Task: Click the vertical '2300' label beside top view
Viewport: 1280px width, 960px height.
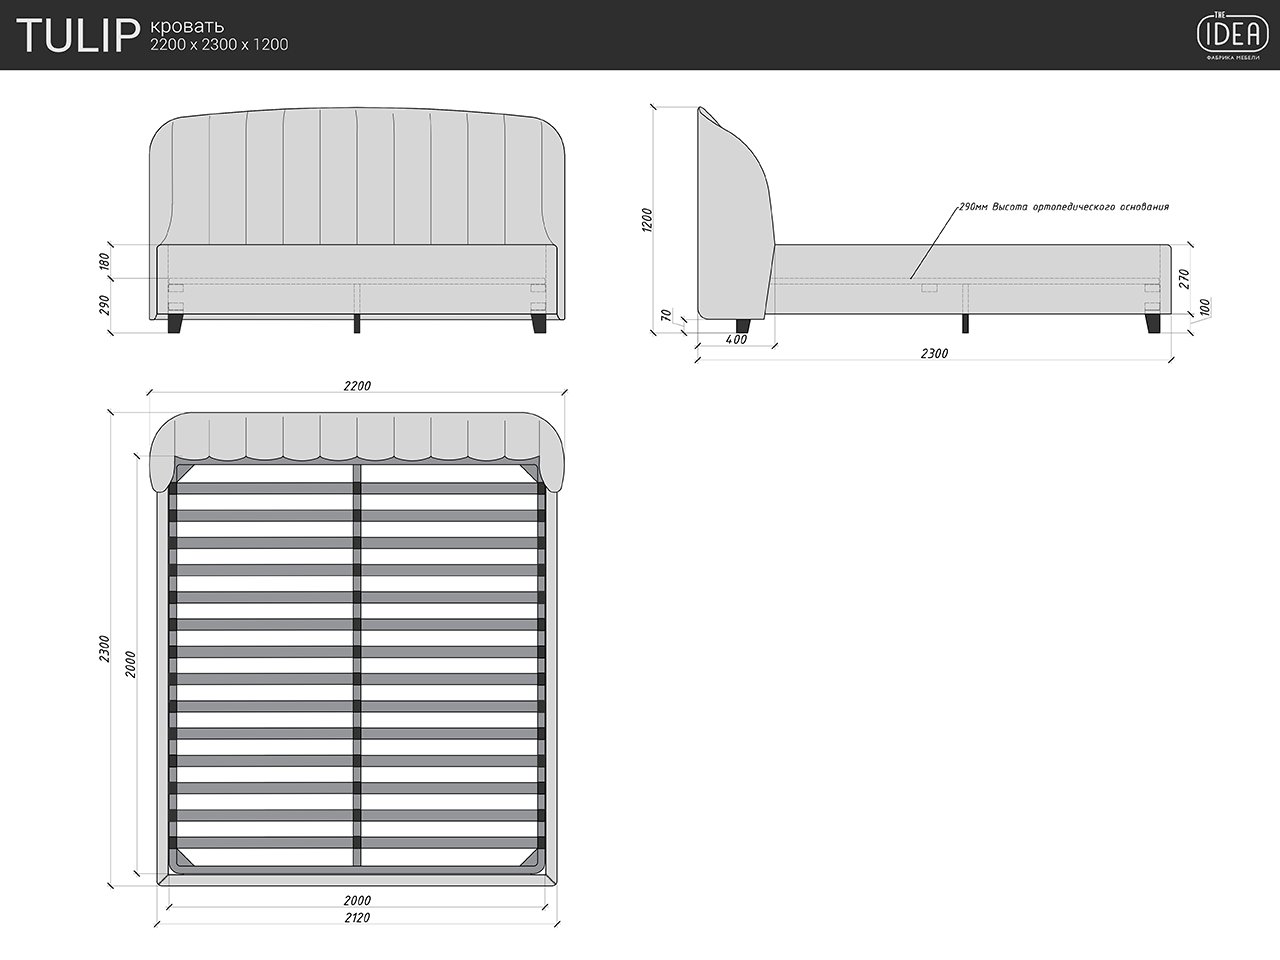Action: [x=103, y=648]
